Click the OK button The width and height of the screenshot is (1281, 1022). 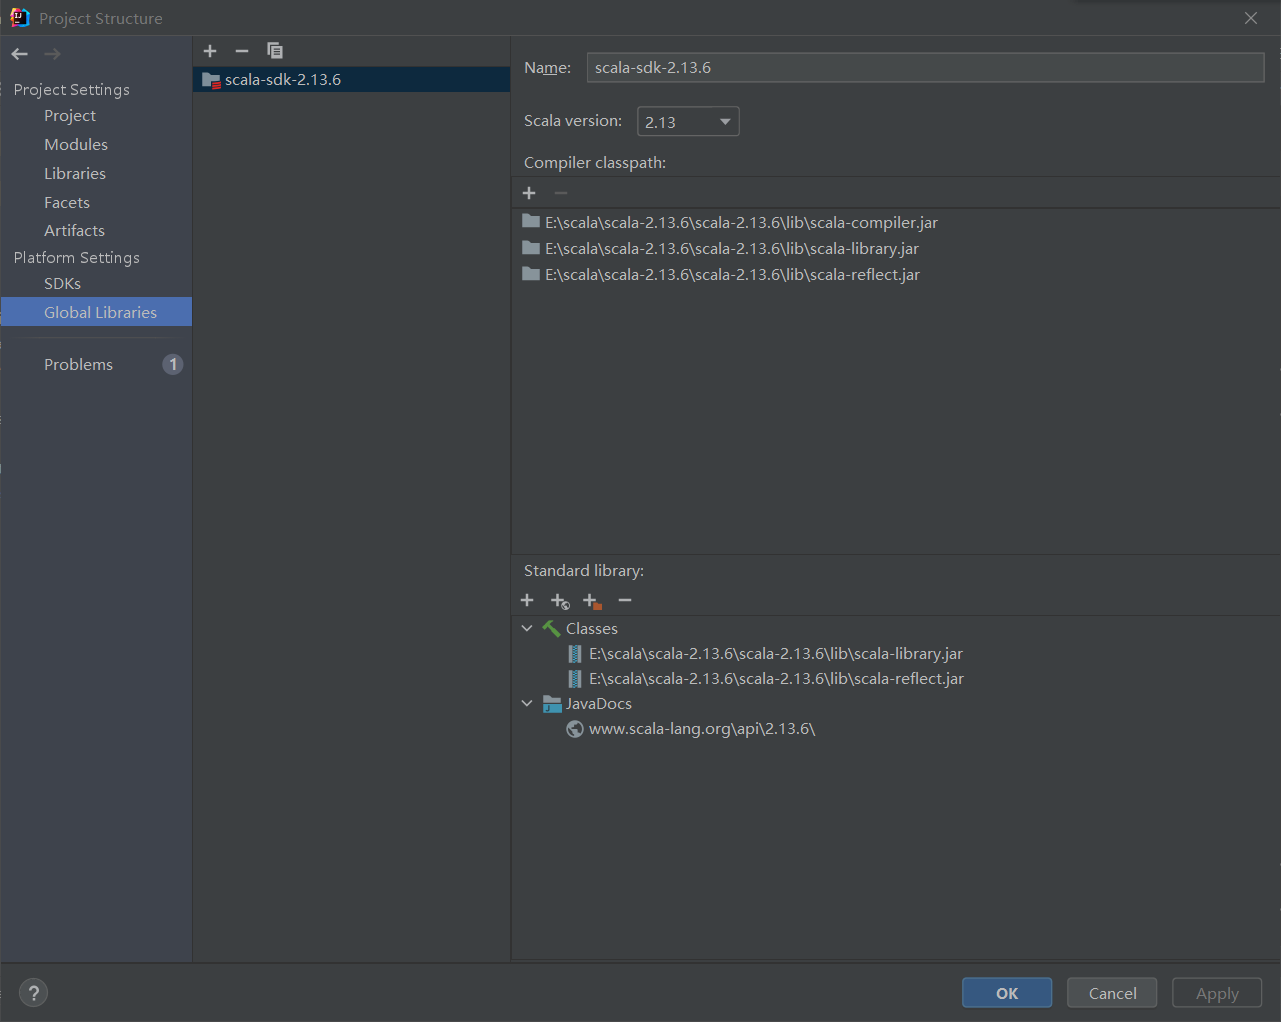coord(1007,993)
